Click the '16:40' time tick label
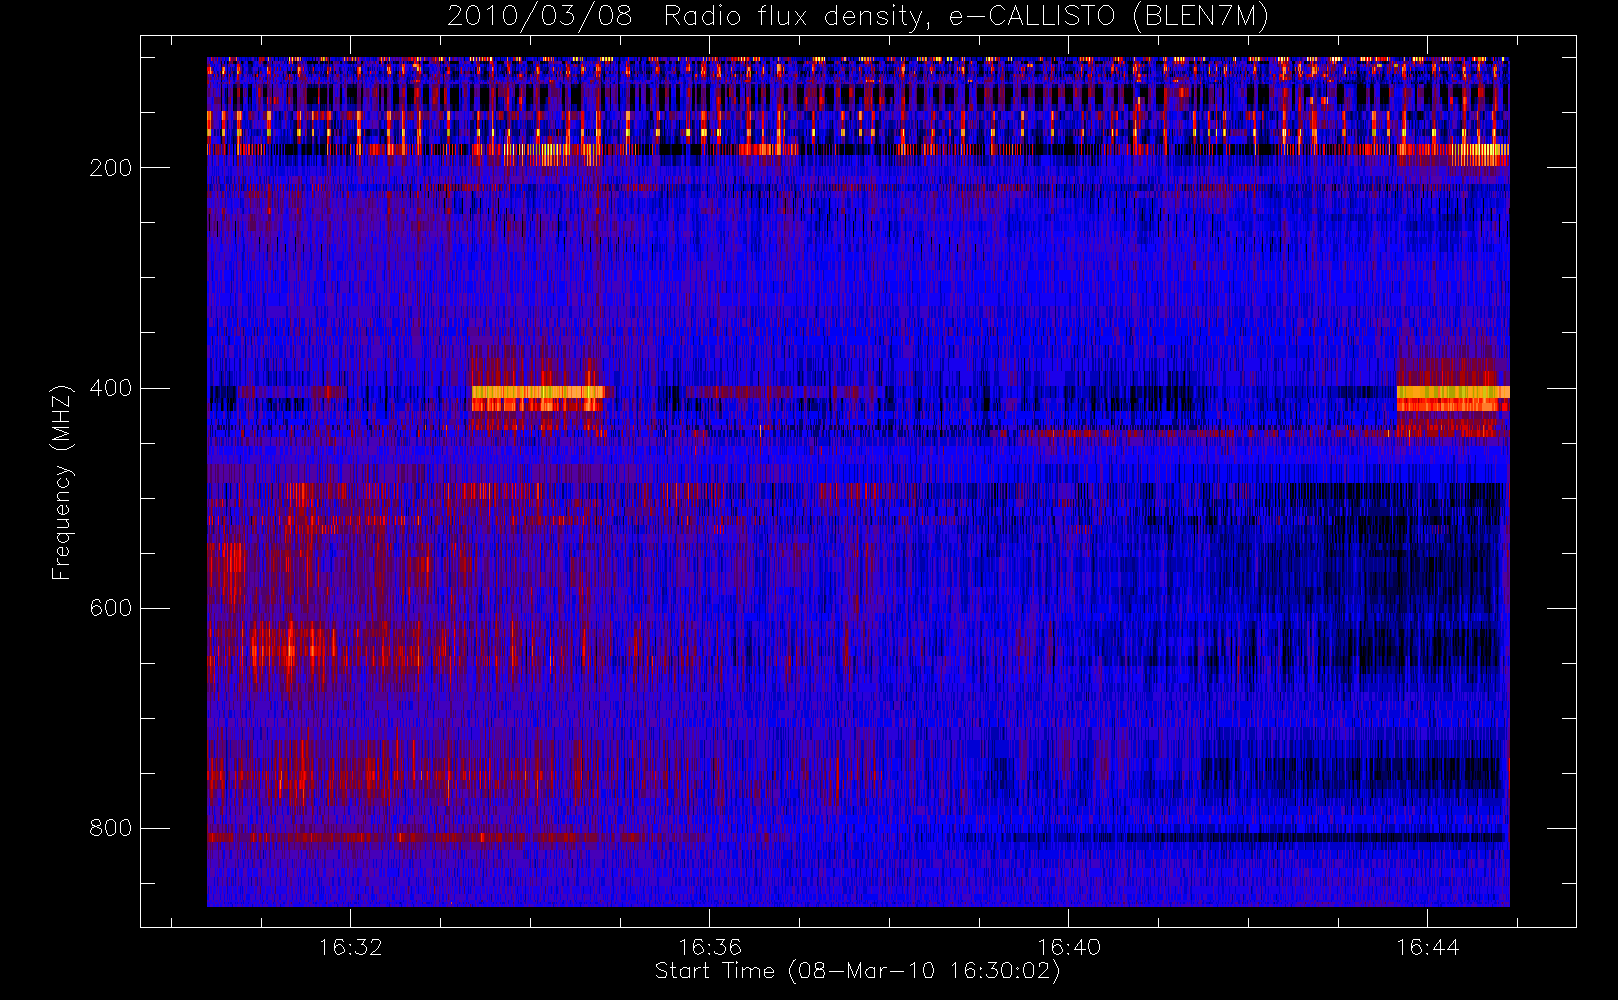The image size is (1618, 1000). 1068,947
